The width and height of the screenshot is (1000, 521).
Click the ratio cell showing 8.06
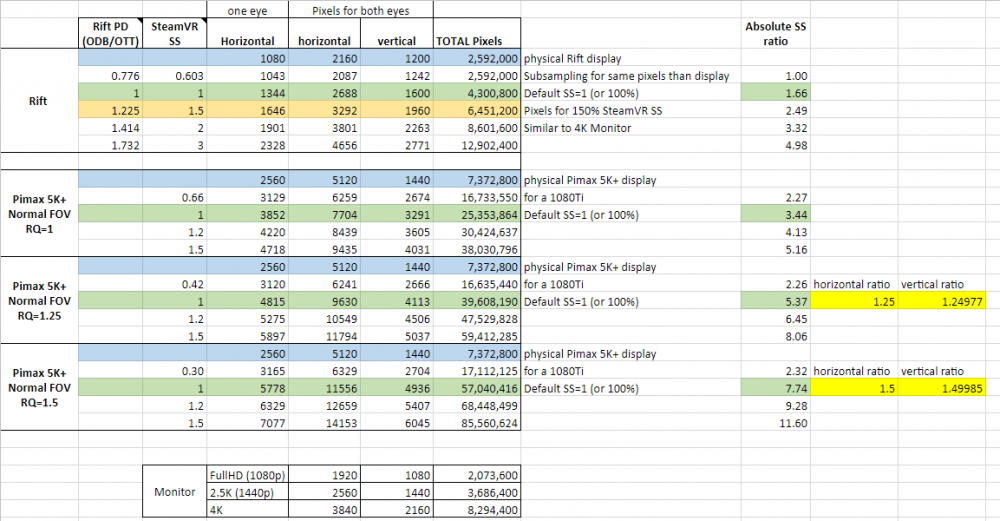(776, 336)
